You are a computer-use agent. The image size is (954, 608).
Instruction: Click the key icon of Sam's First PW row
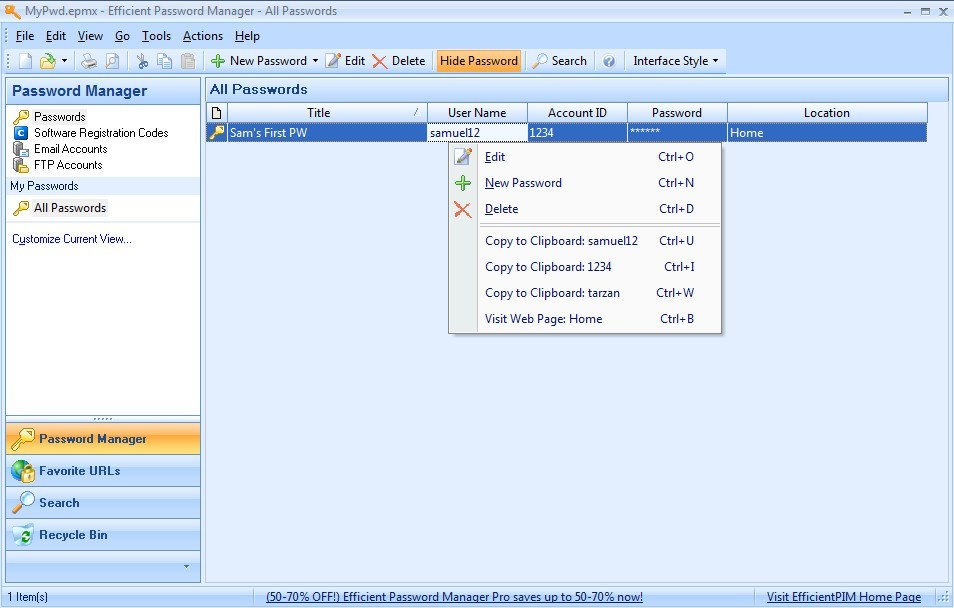217,132
